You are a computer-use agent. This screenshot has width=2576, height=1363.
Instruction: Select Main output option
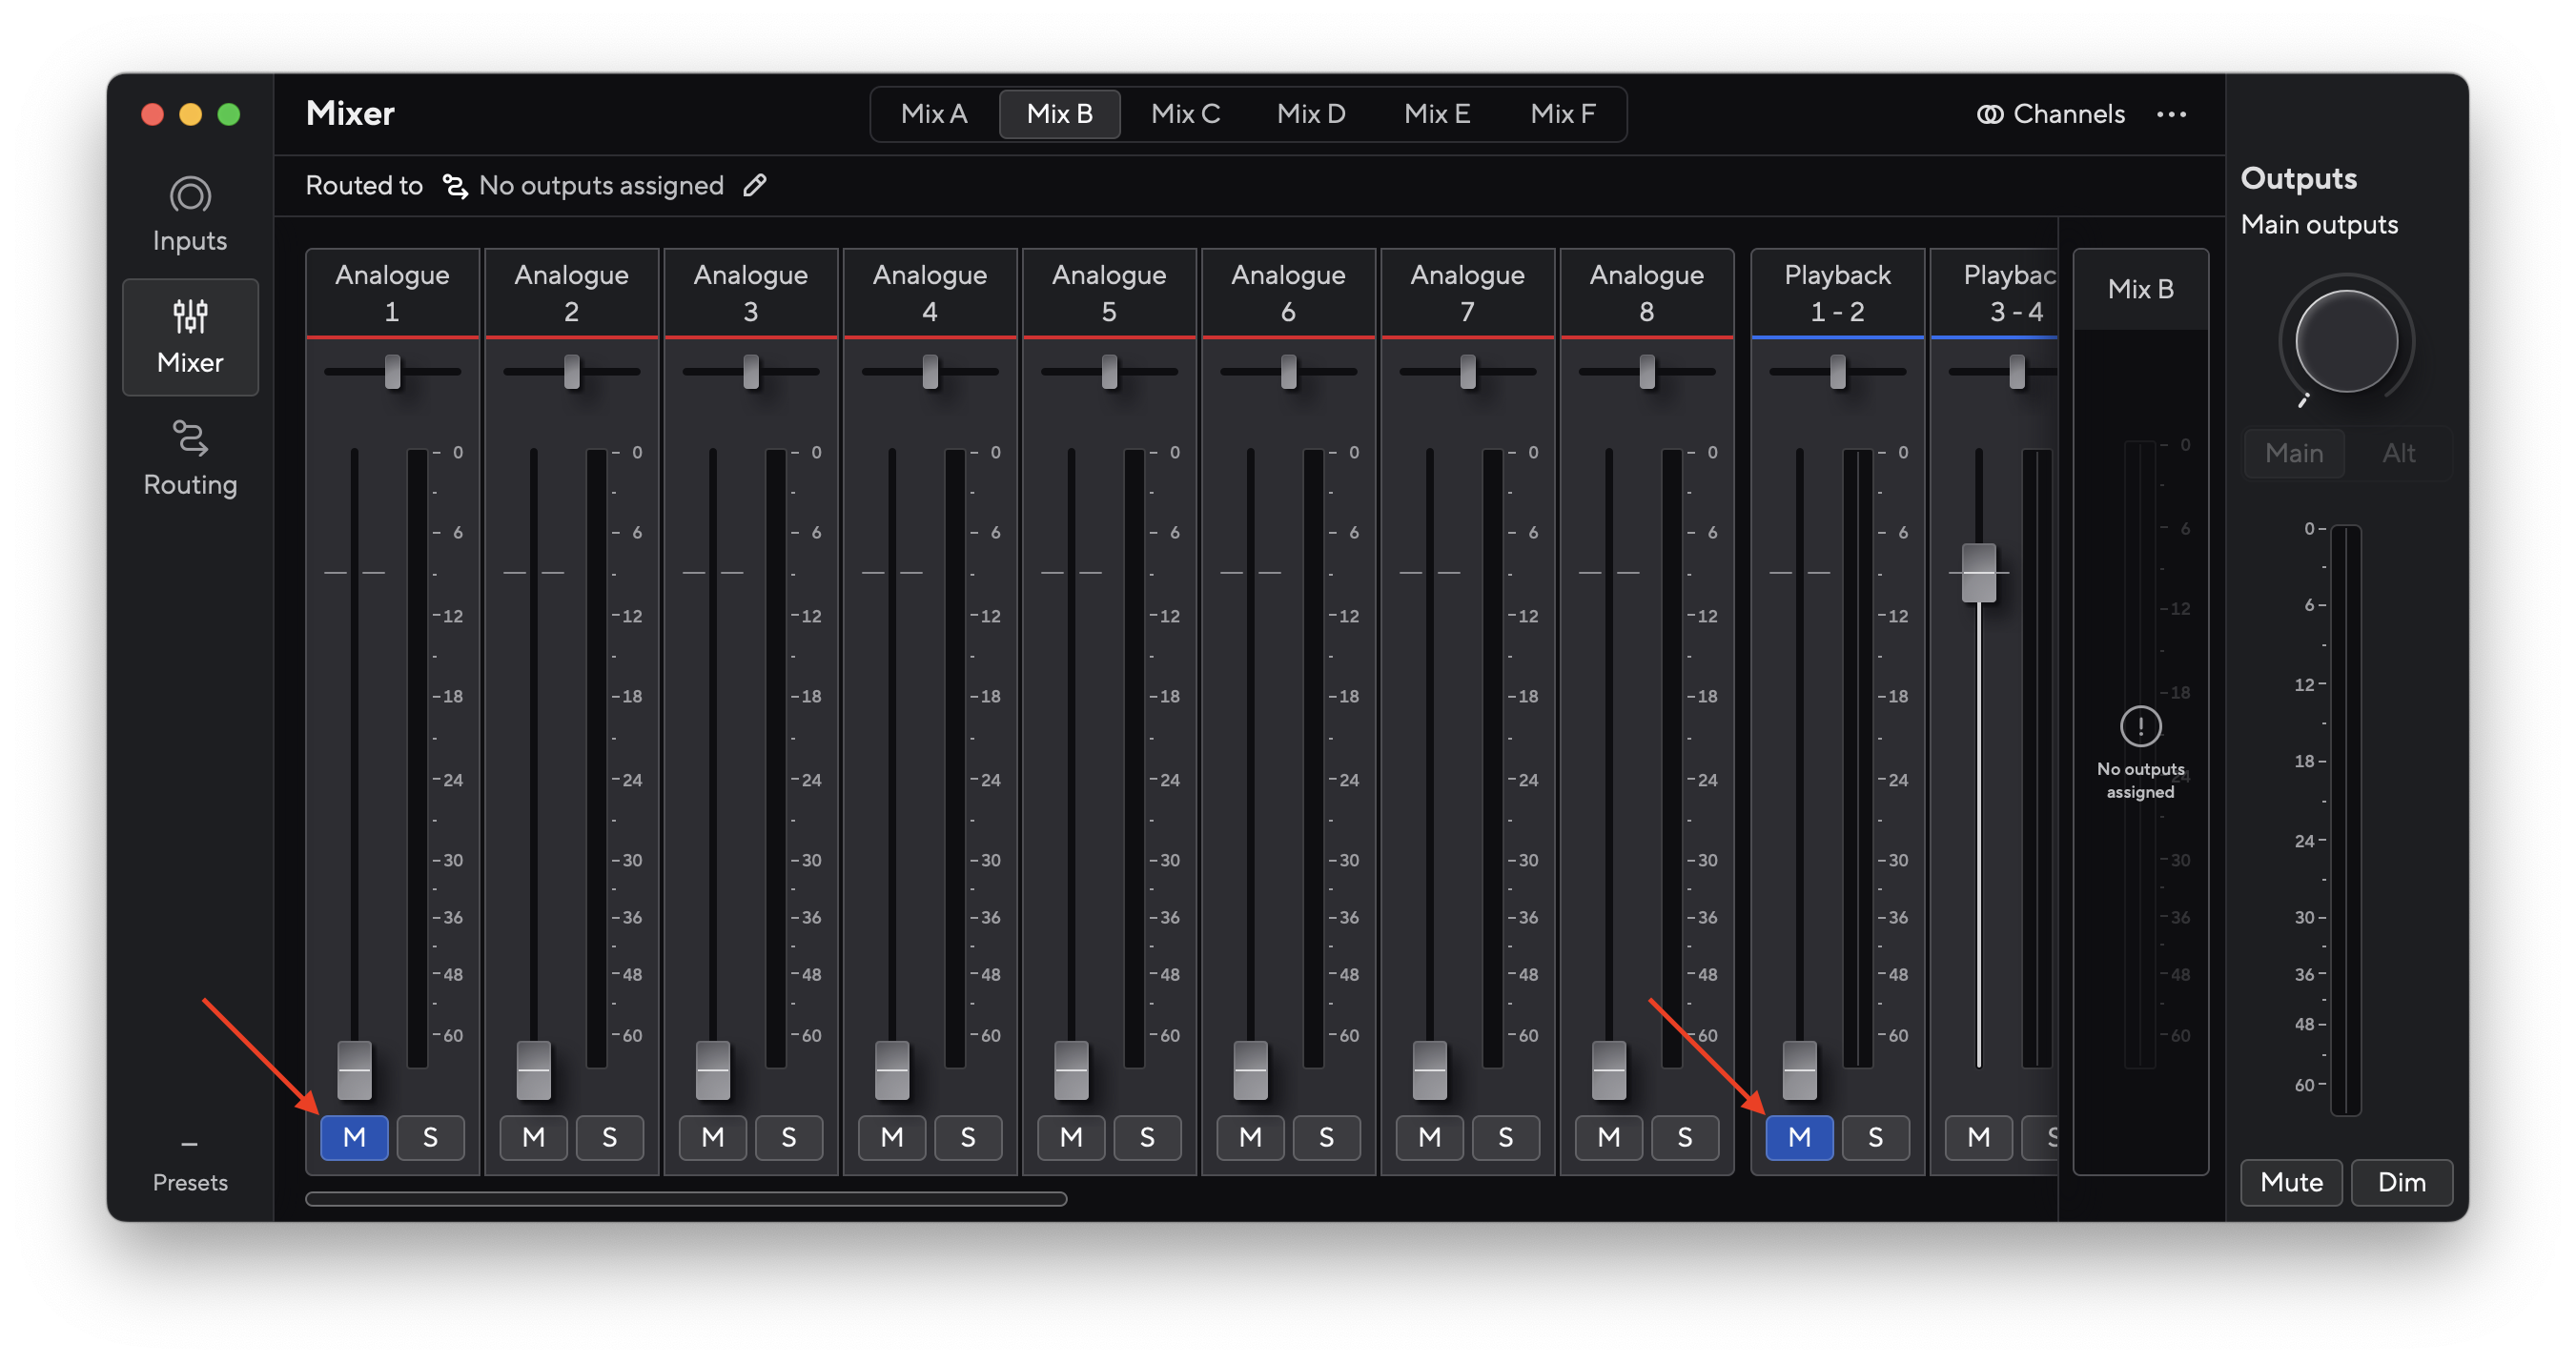point(2294,453)
